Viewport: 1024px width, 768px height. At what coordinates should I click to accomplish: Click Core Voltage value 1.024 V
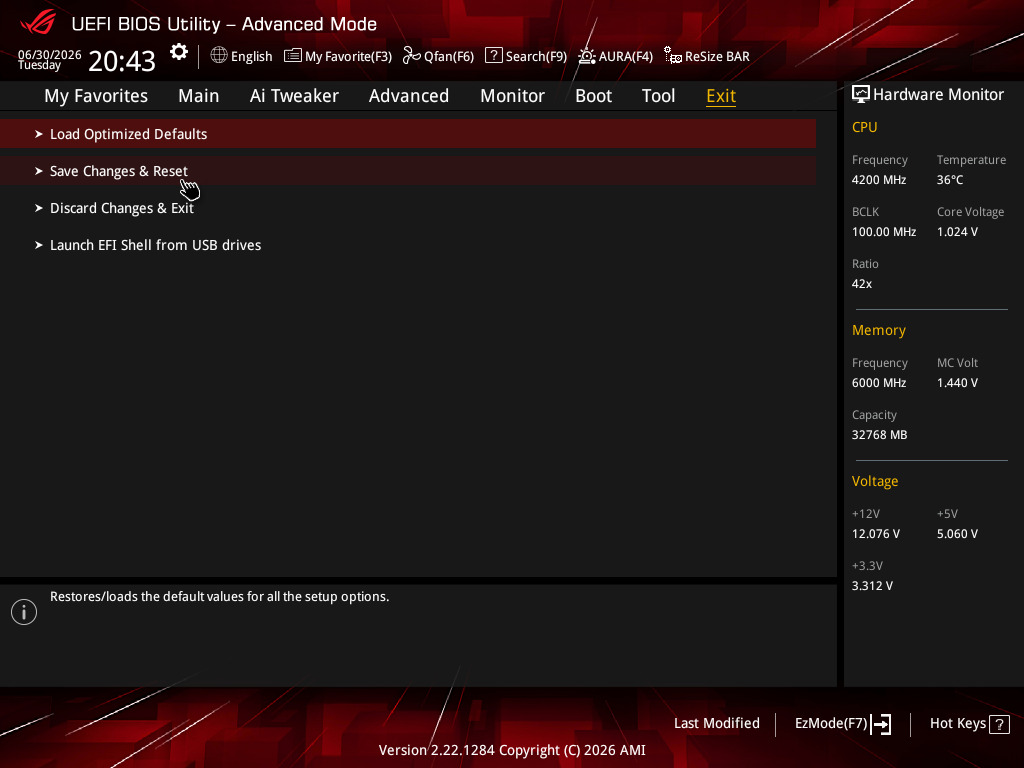pos(957,232)
